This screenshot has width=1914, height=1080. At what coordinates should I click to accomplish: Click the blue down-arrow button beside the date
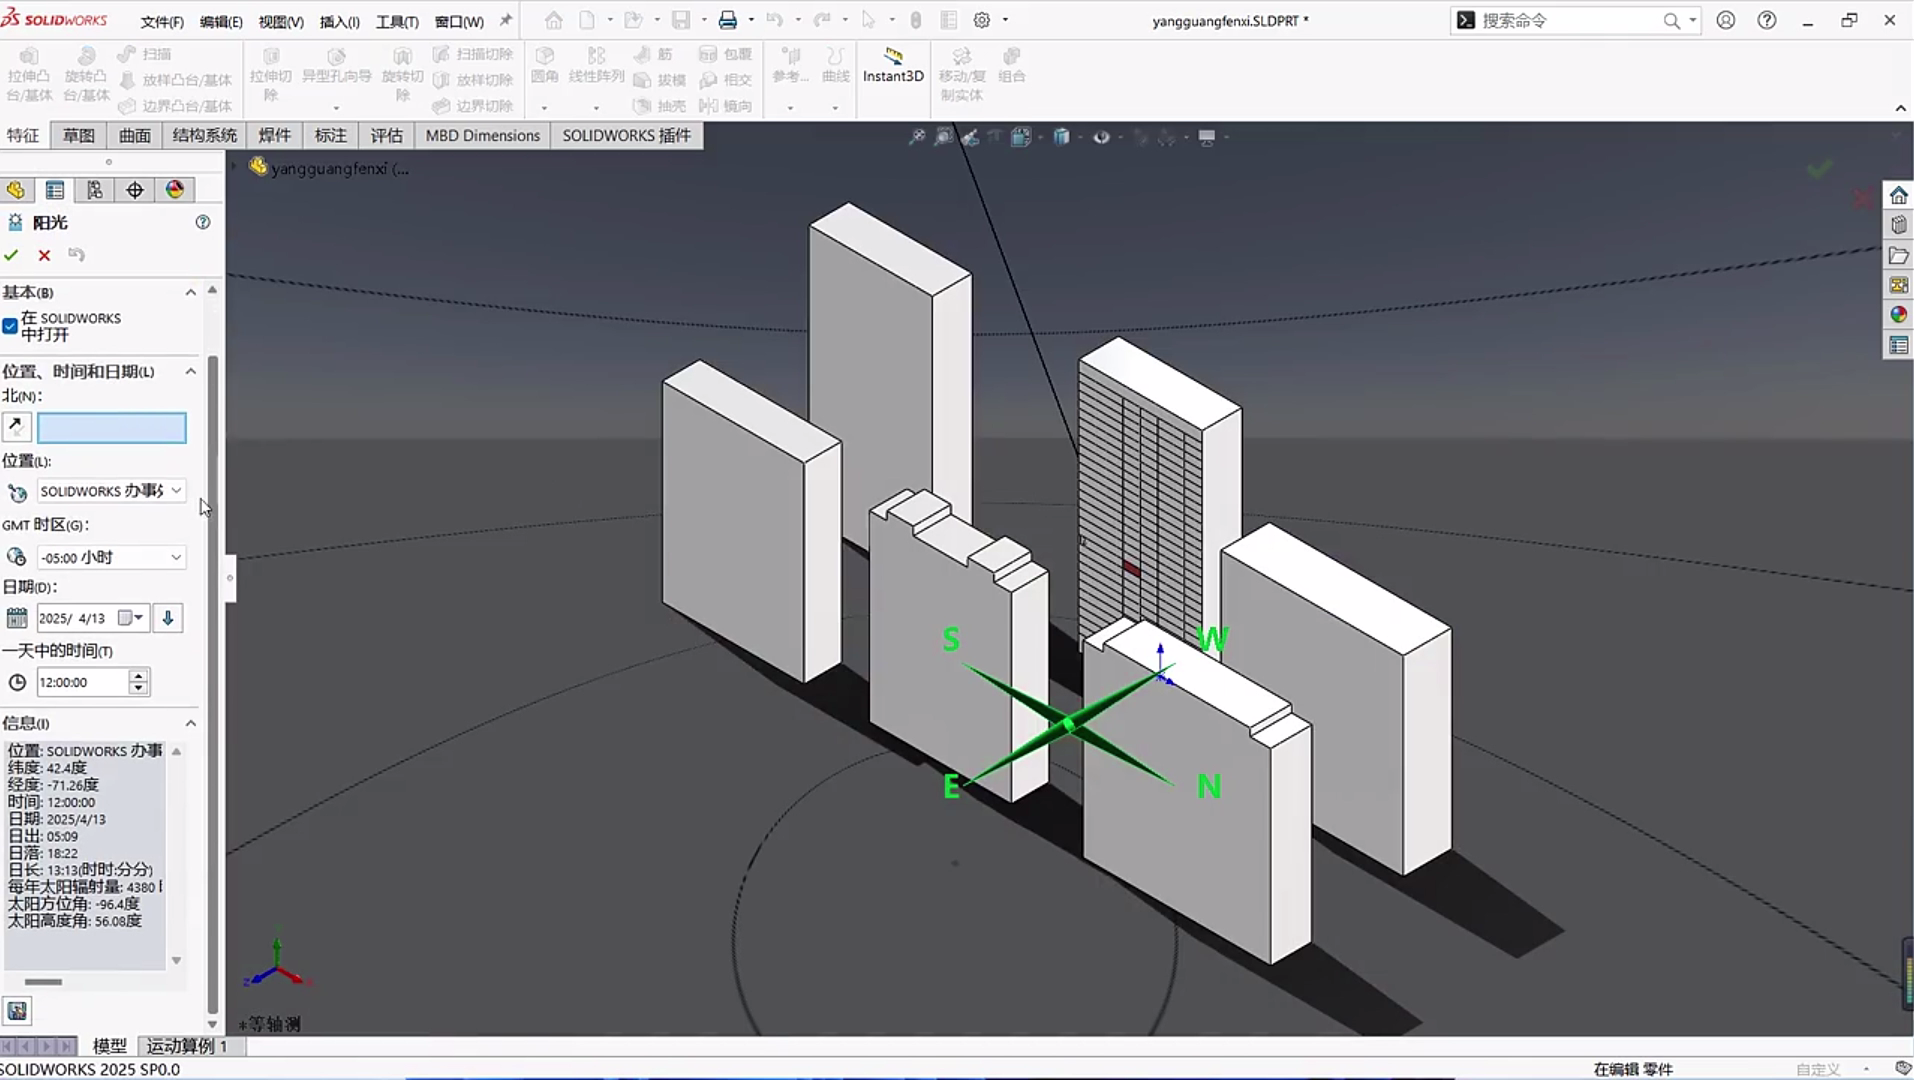pyautogui.click(x=168, y=618)
